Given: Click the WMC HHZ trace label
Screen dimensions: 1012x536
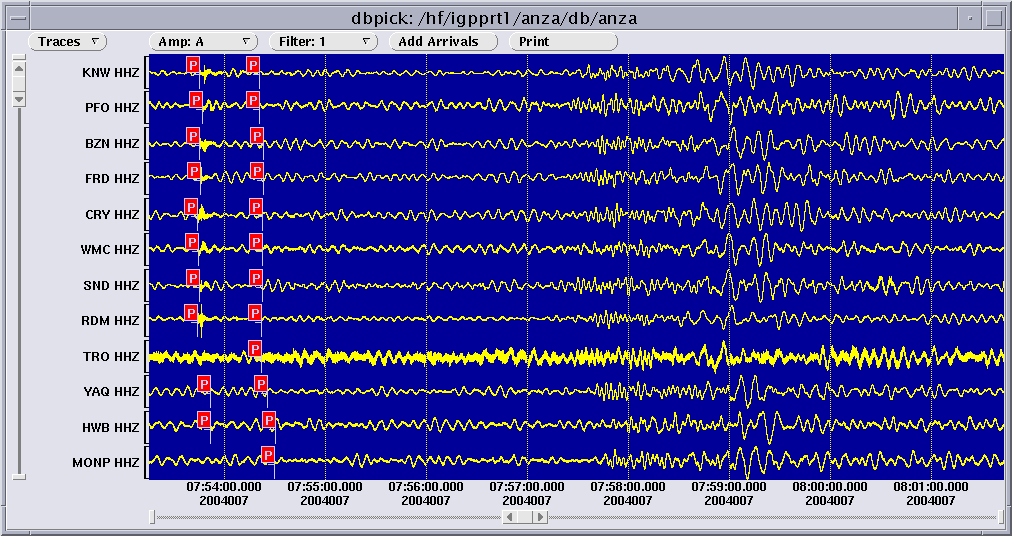Looking at the screenshot, I should (110, 249).
